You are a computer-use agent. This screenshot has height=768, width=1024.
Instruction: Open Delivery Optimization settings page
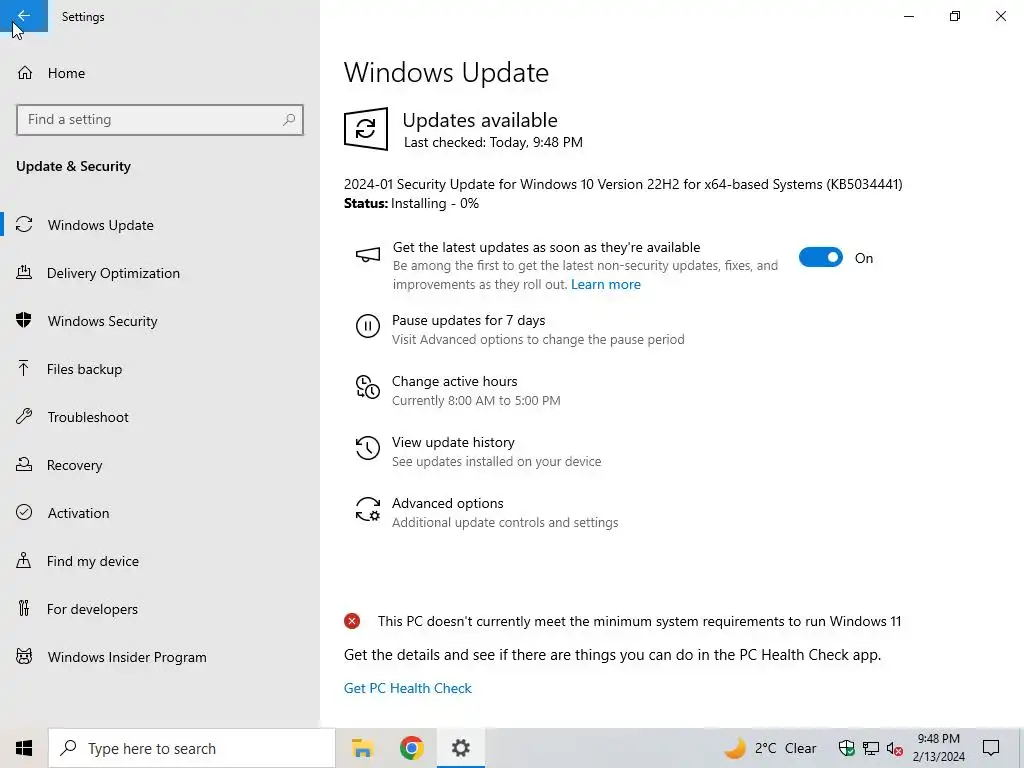[x=160, y=273]
